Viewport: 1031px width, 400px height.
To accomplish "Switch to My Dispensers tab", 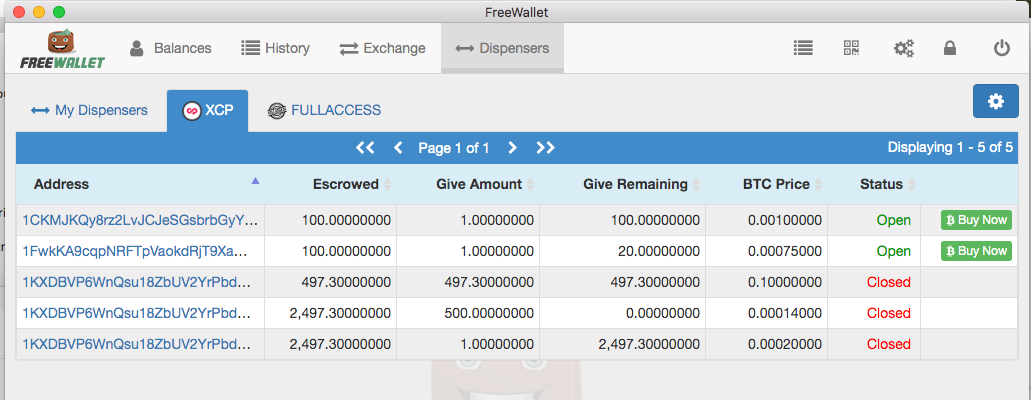I will pyautogui.click(x=89, y=111).
